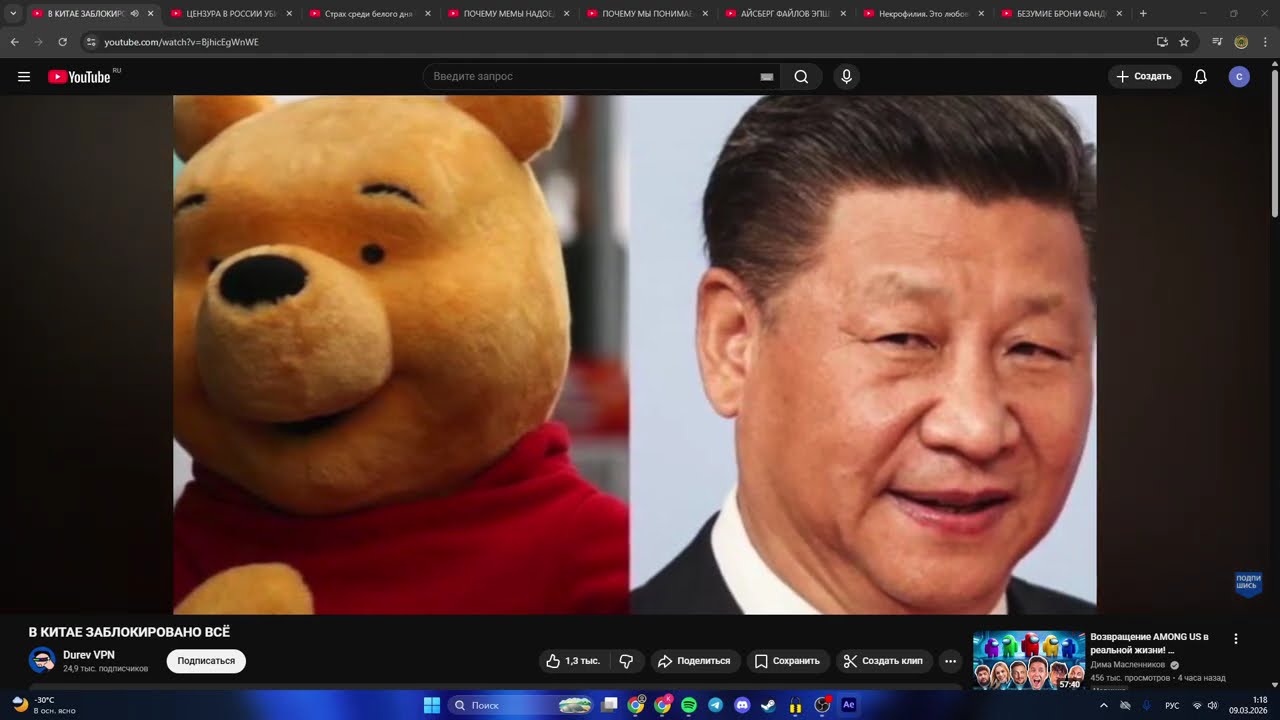
Task: Open the taskbar clock and date
Action: pos(1249,705)
